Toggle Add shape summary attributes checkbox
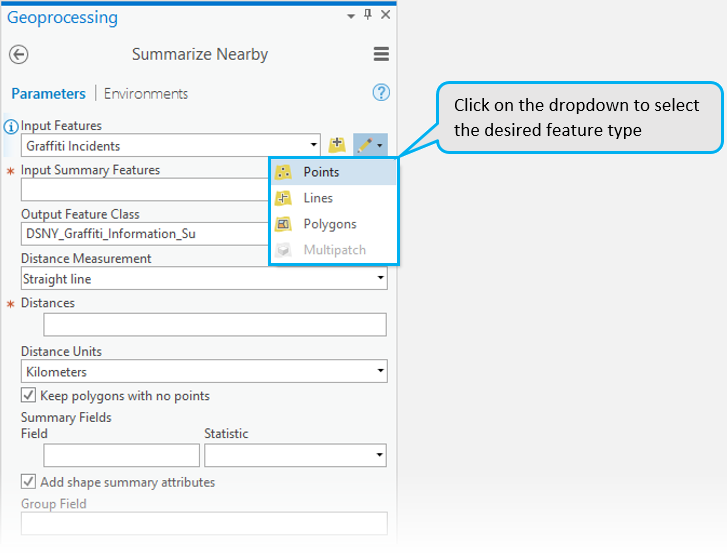This screenshot has height=554, width=727. 28,482
